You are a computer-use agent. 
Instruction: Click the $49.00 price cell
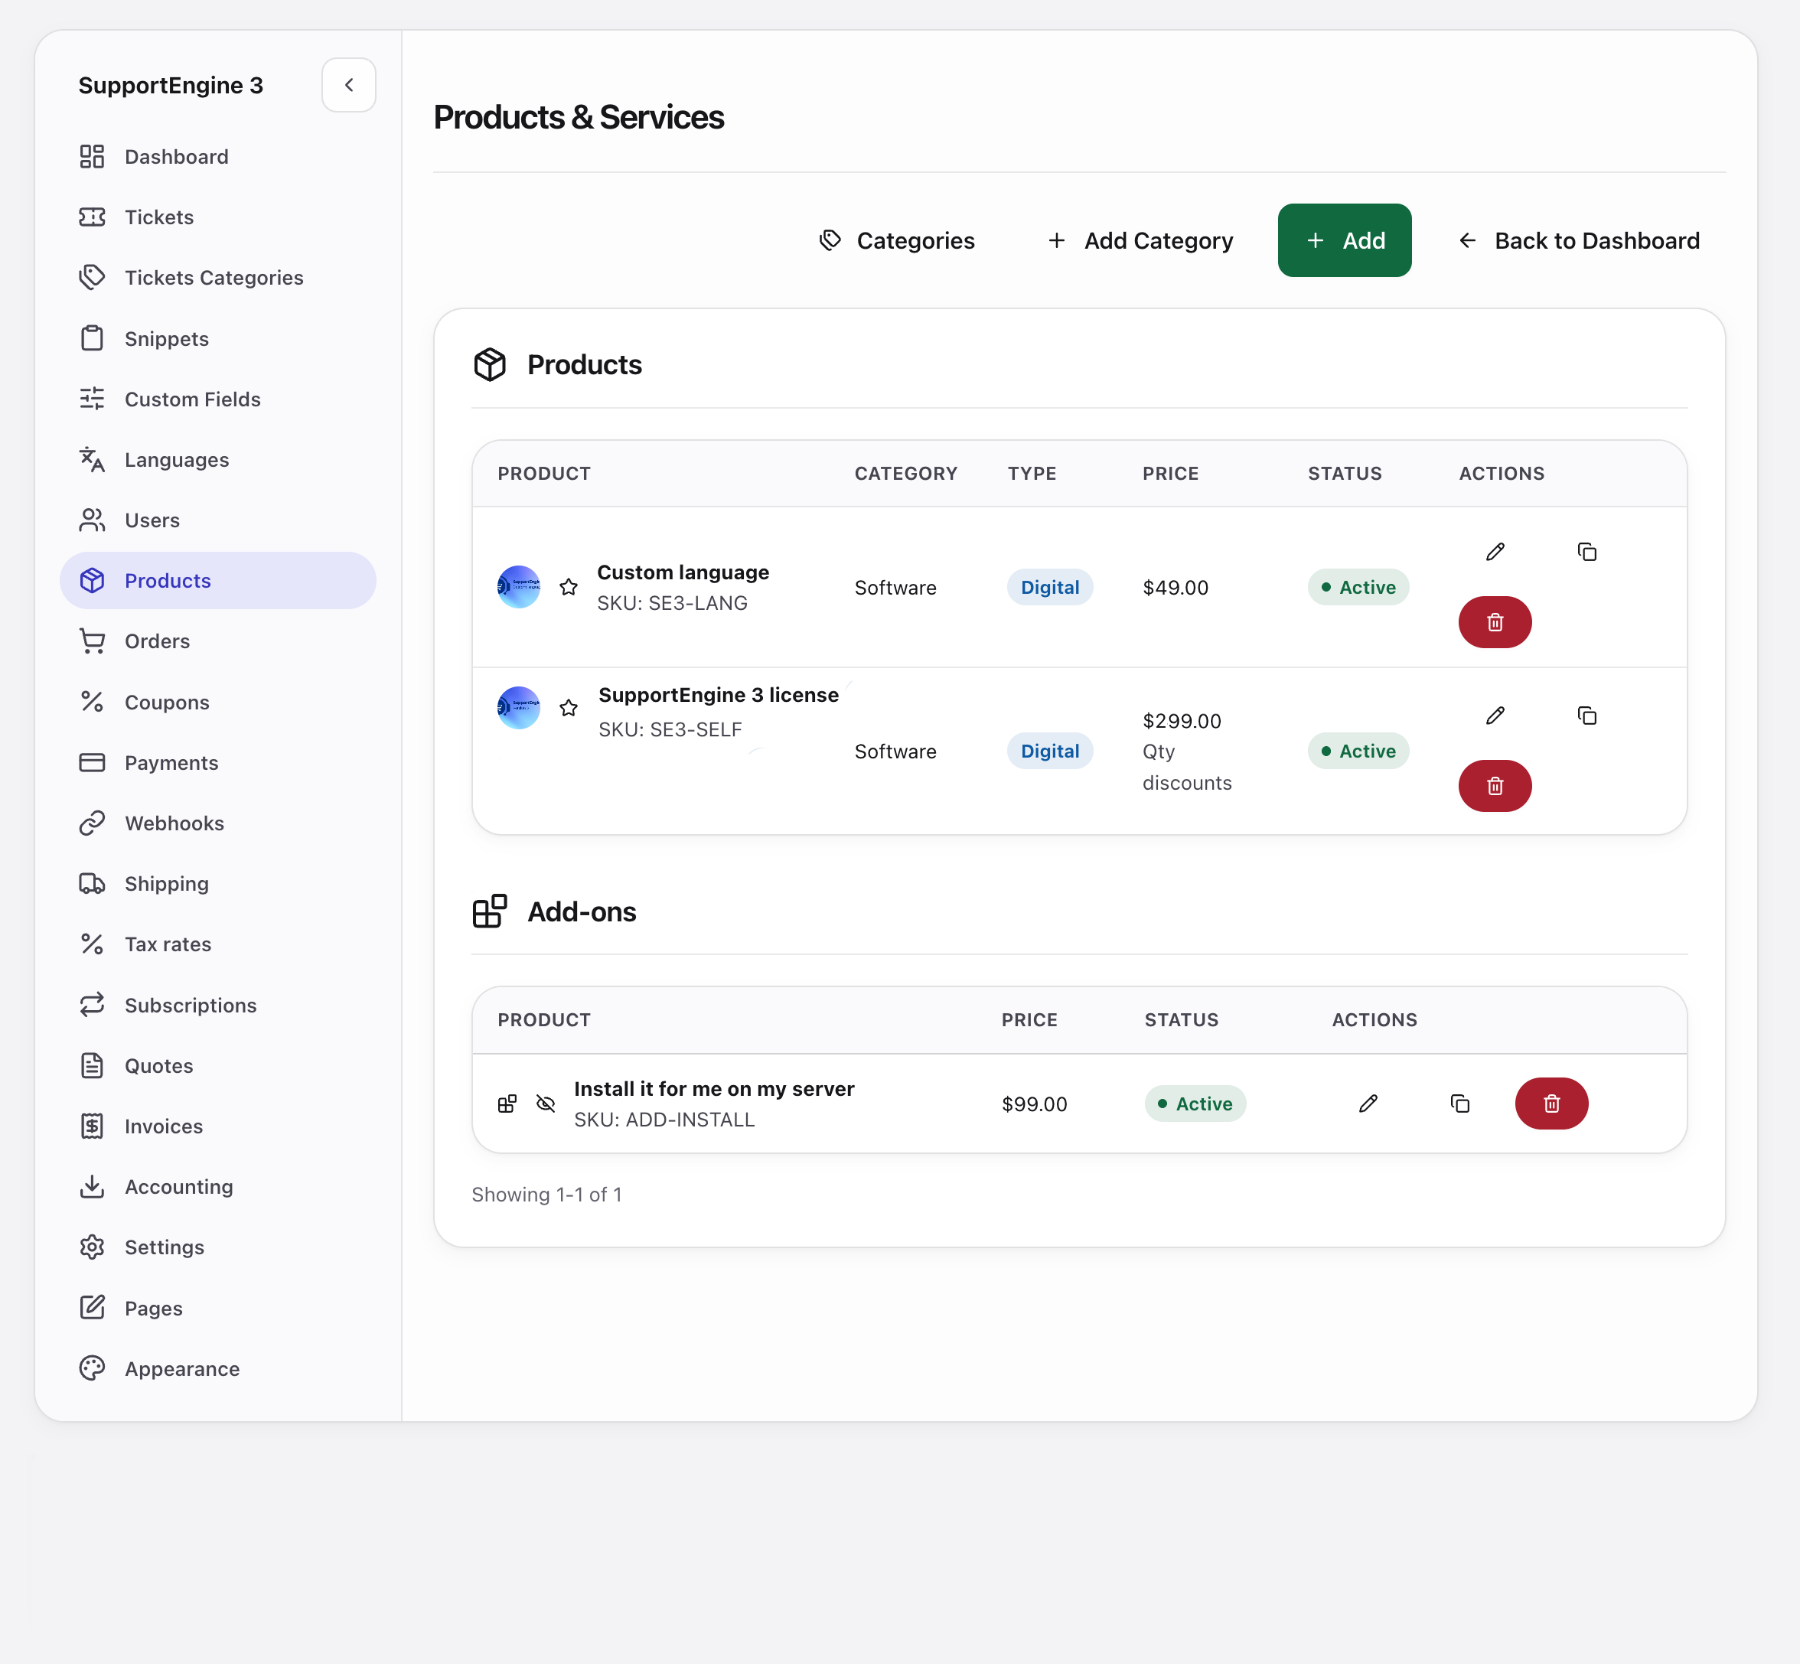pos(1176,588)
